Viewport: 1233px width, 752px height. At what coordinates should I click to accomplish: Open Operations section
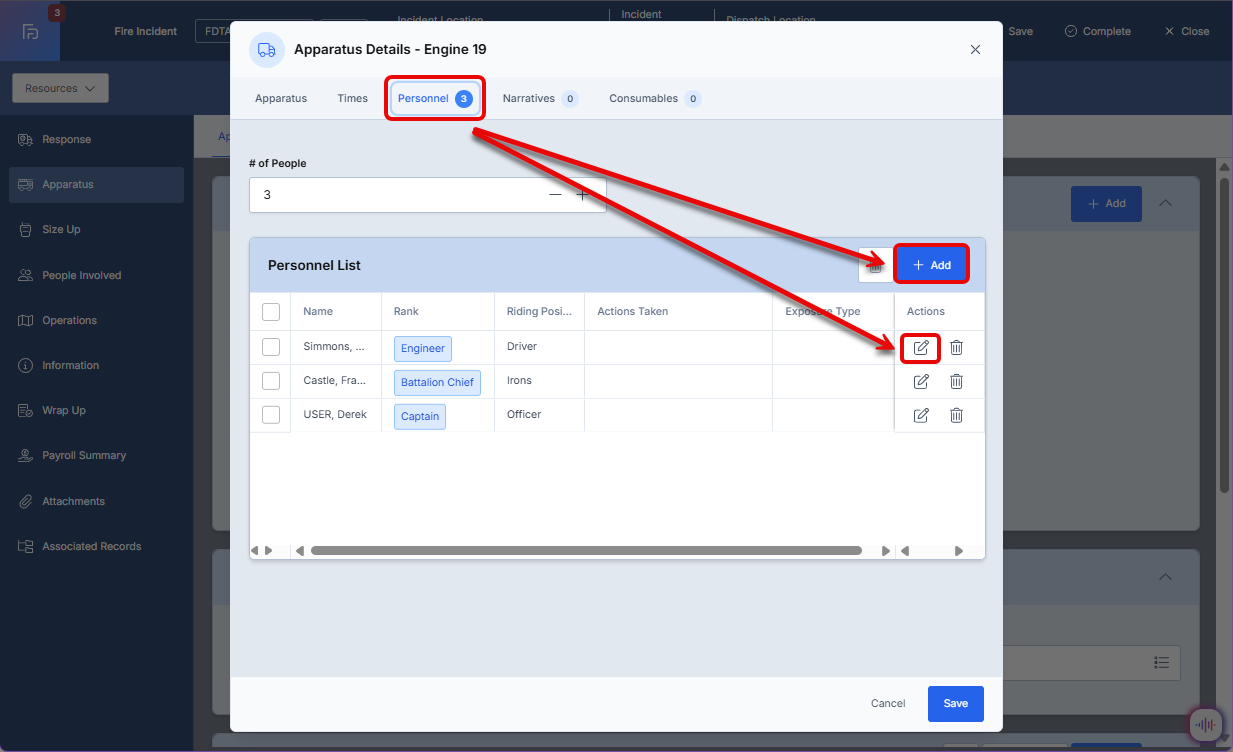[96, 321]
